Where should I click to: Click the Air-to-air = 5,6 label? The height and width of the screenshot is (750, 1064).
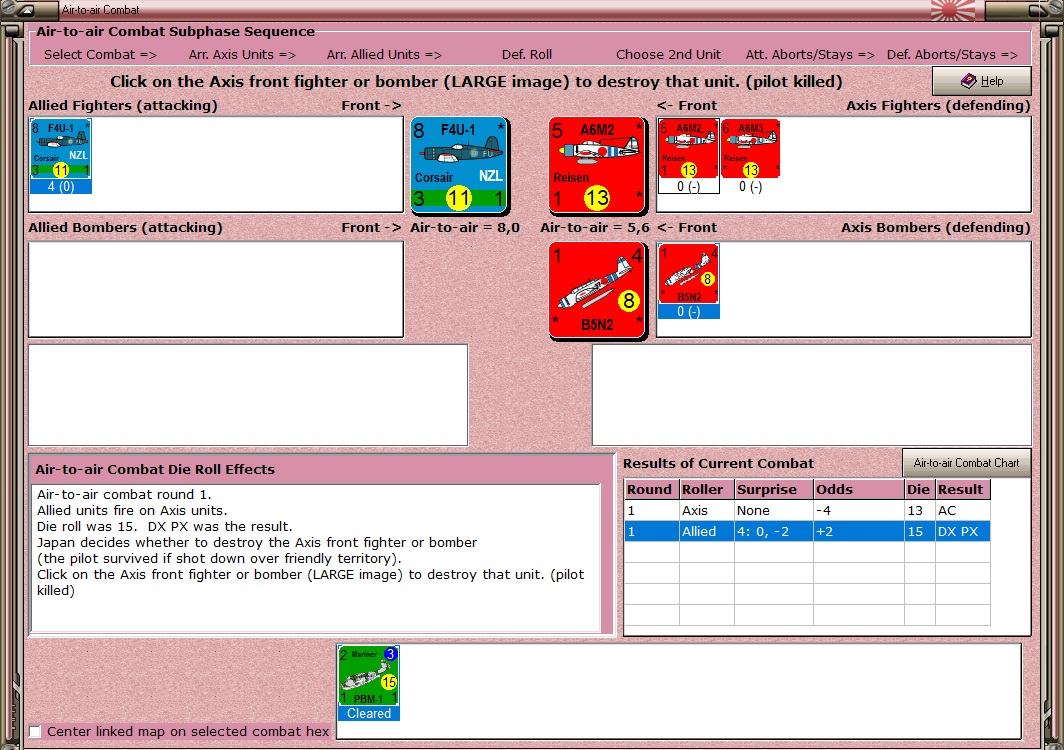tap(595, 227)
